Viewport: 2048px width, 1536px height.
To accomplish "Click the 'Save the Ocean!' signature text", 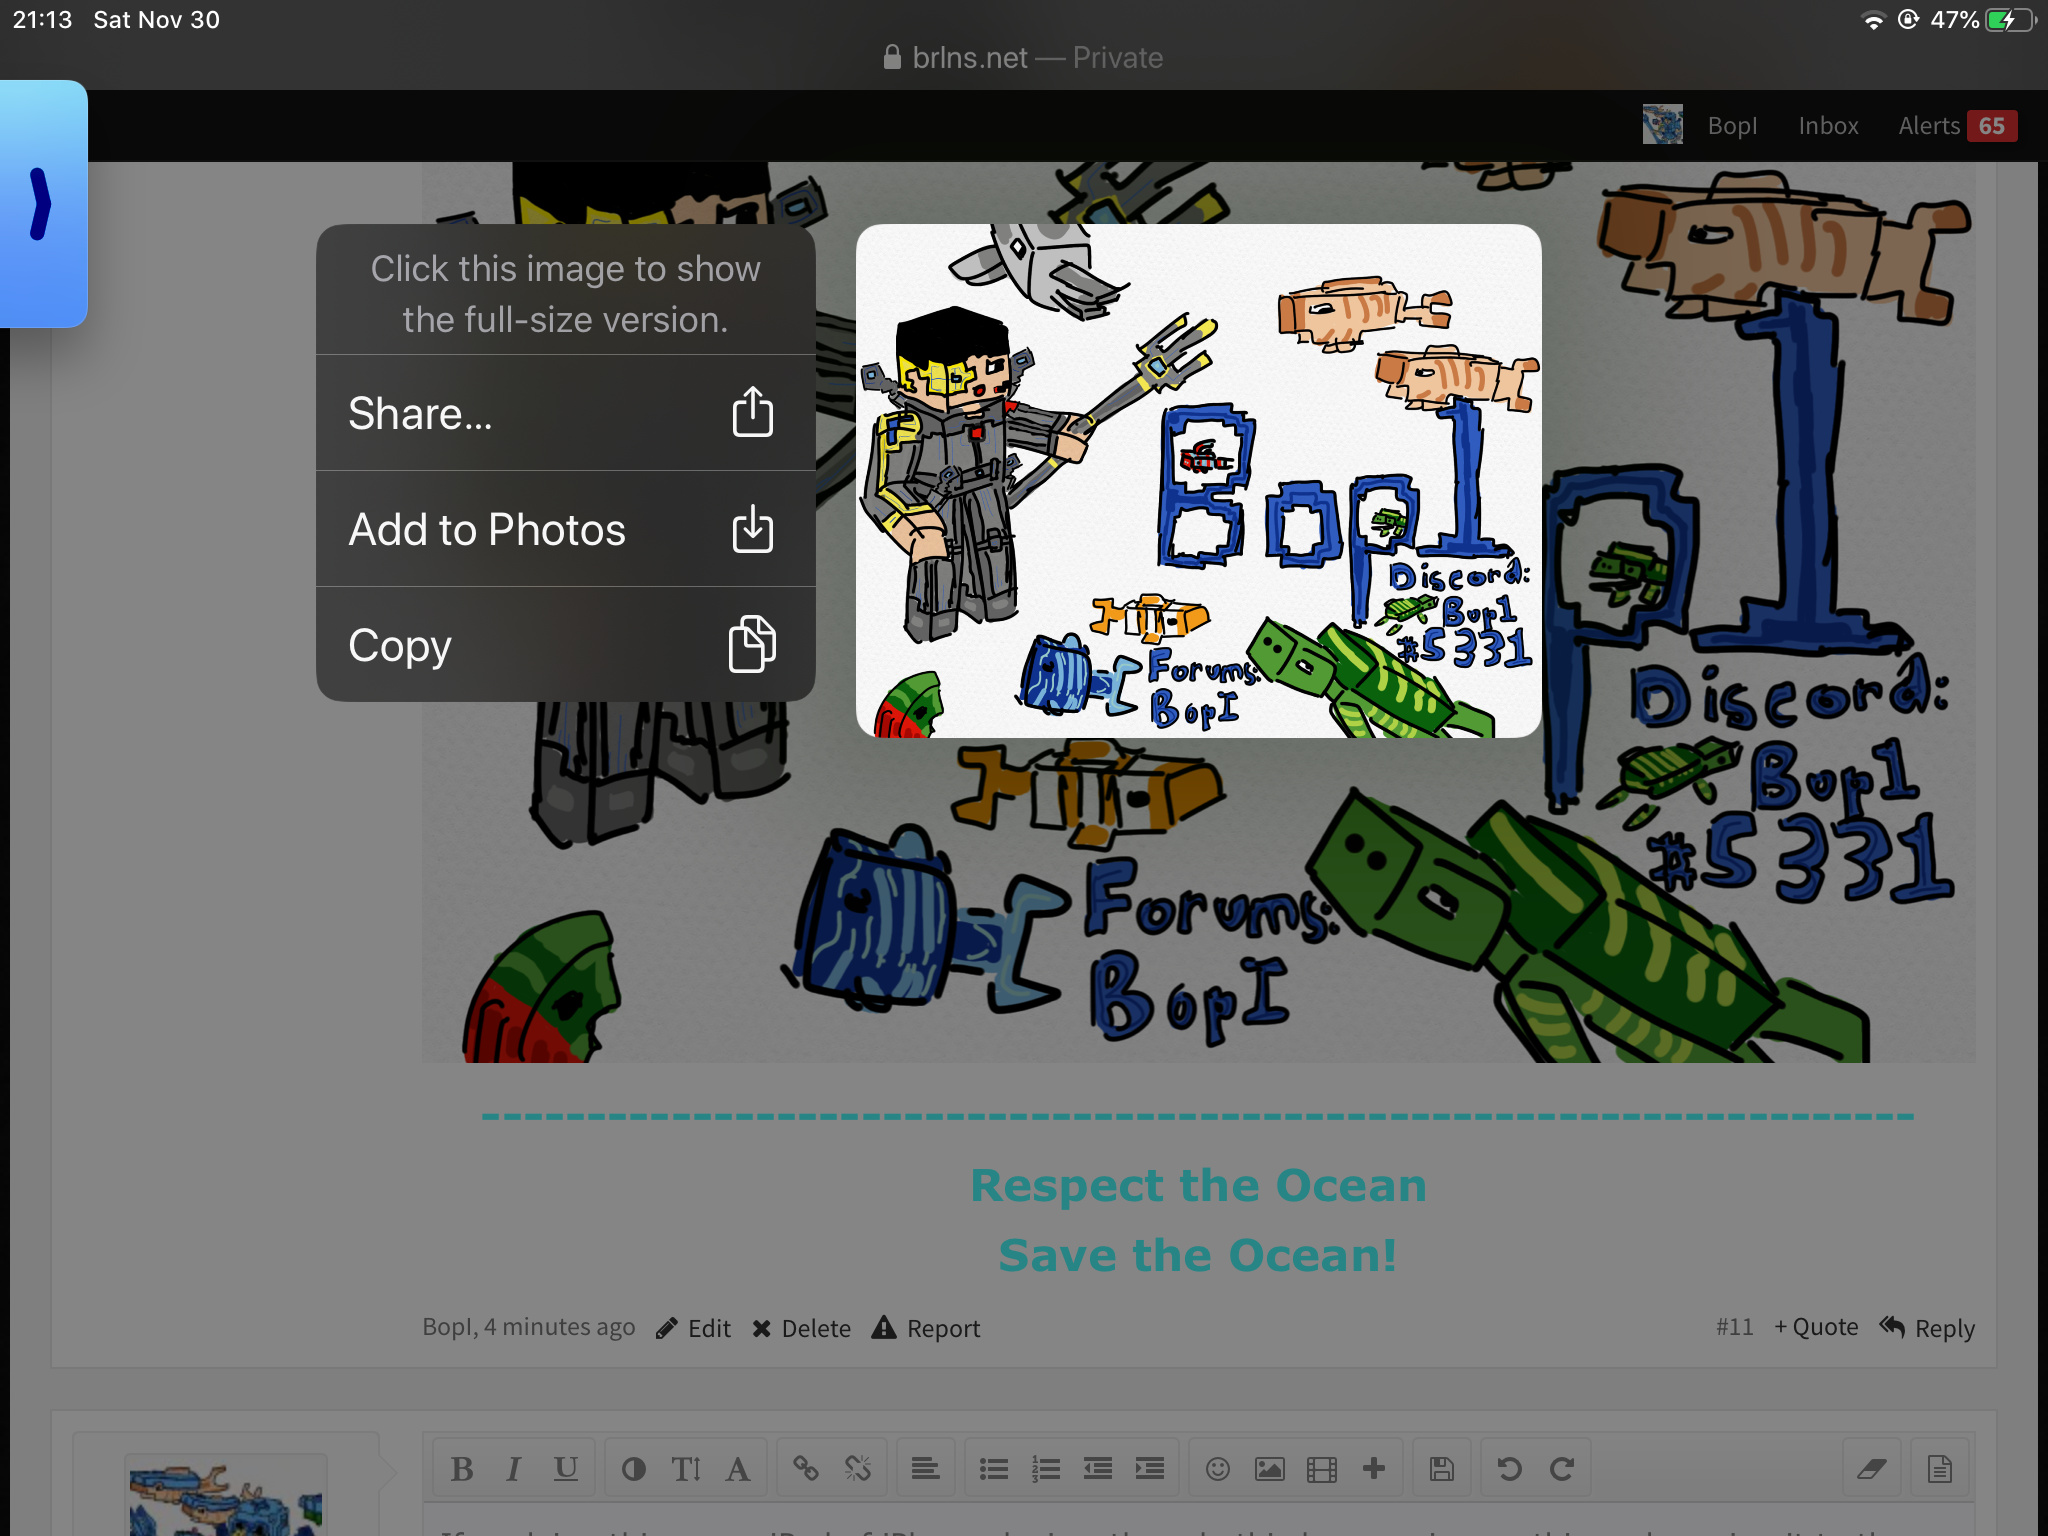I will coord(1198,1256).
